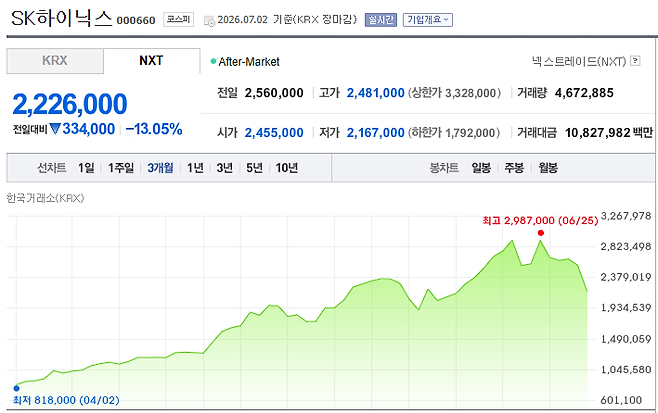Select the 3년 line chart
The width and height of the screenshot is (658, 413).
[x=225, y=168]
